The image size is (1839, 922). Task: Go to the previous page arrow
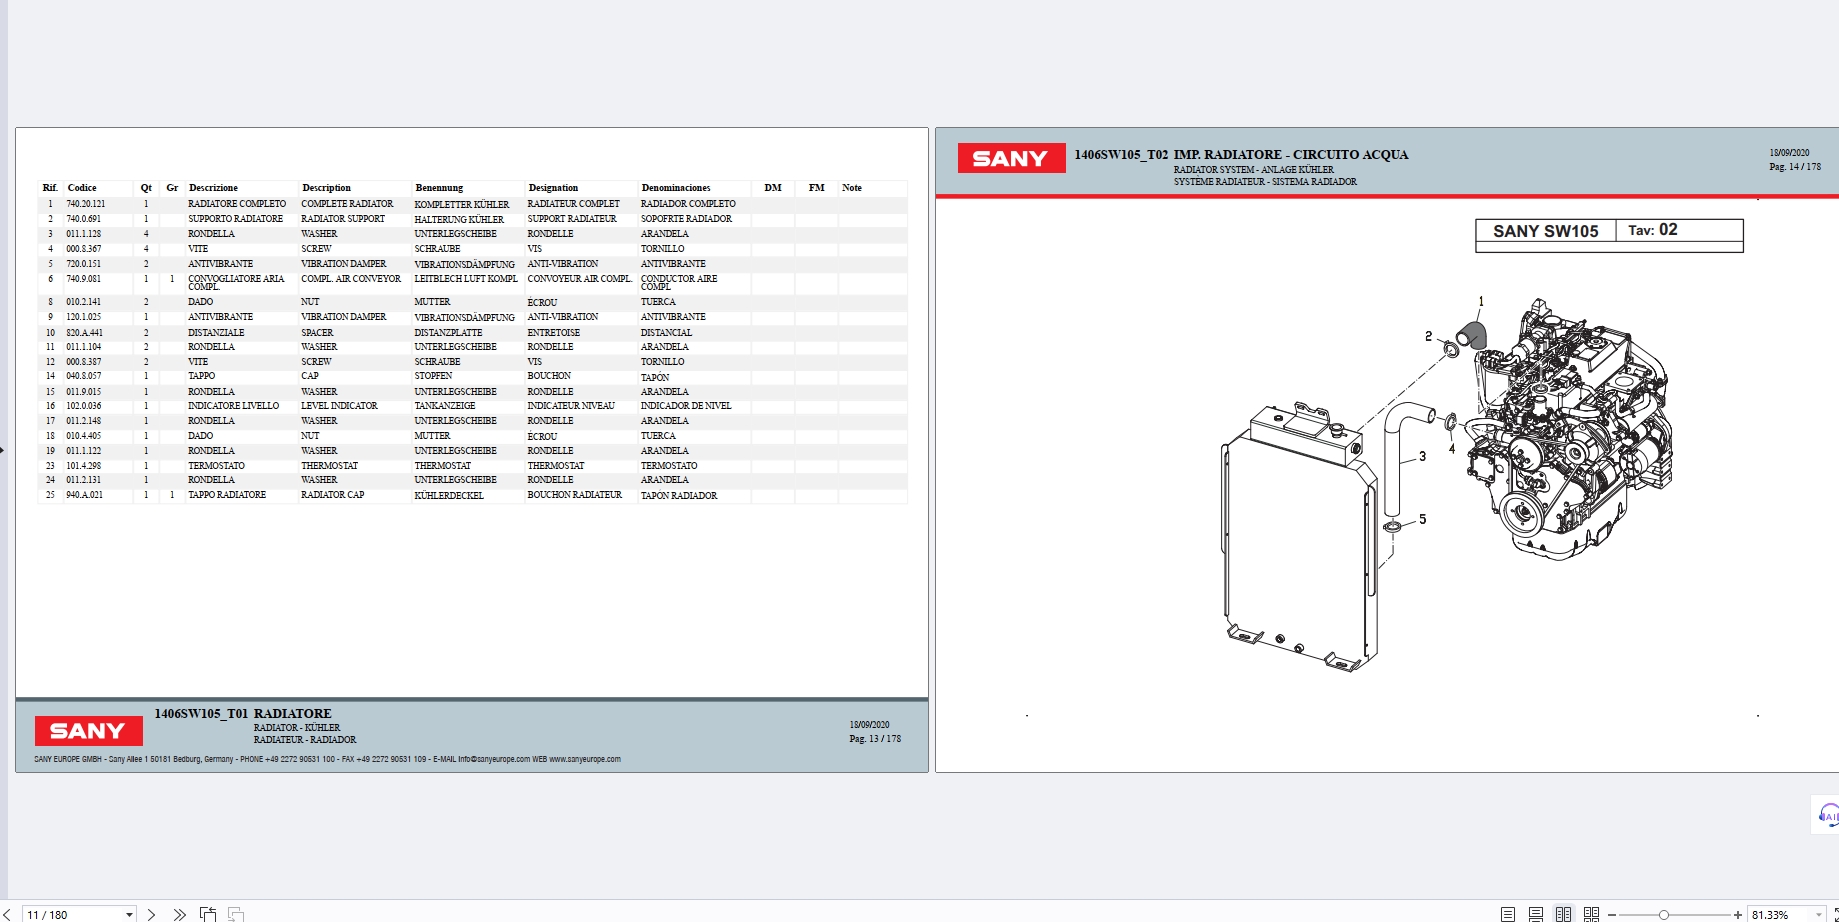click(5, 914)
